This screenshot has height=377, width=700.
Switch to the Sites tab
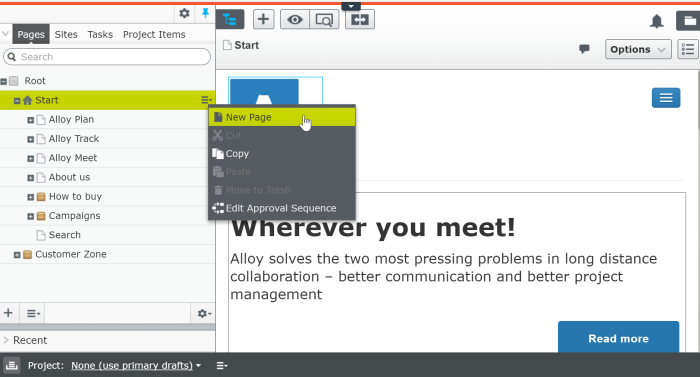tap(66, 34)
